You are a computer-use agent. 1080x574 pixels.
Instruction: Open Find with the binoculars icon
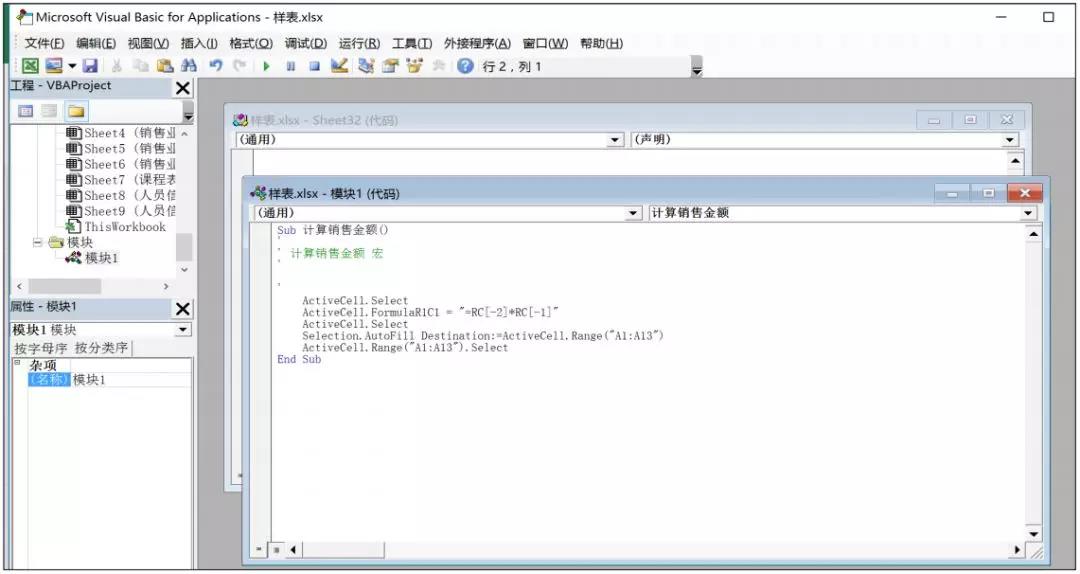click(x=189, y=66)
